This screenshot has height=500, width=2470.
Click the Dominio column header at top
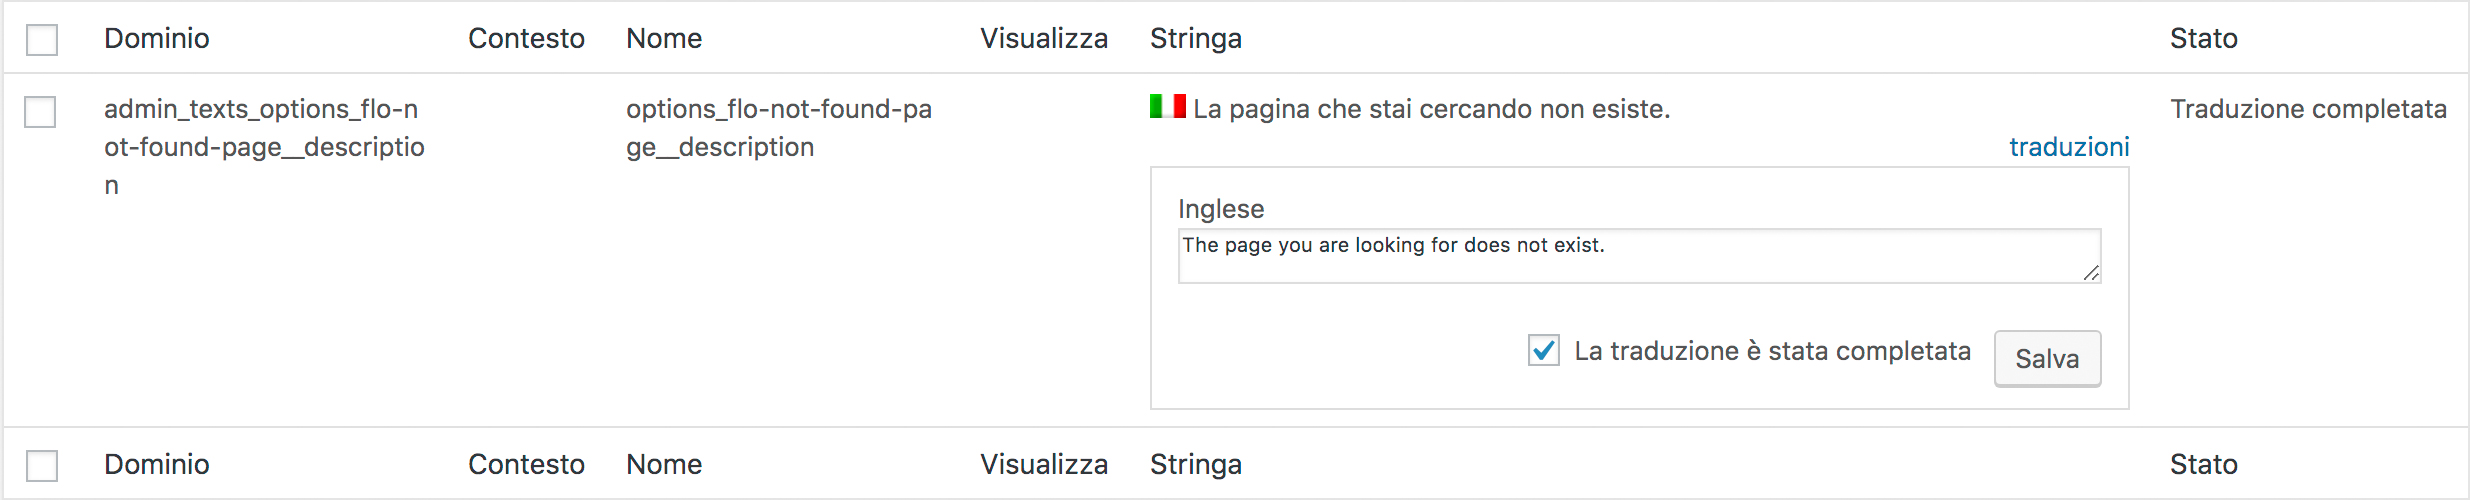click(x=157, y=38)
